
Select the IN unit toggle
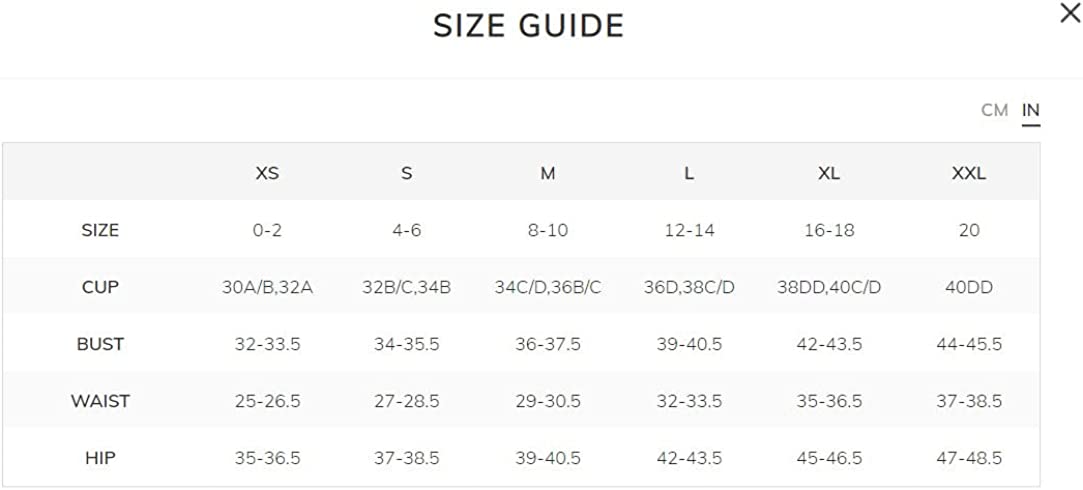1031,110
